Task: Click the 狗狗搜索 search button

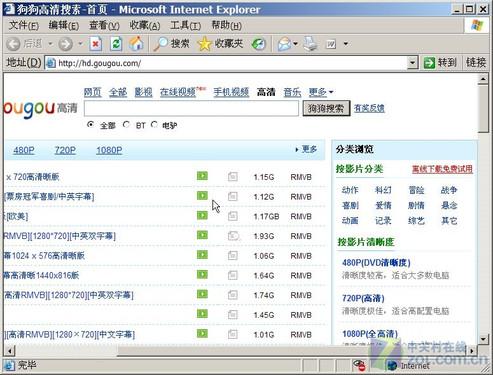Action: coord(326,108)
